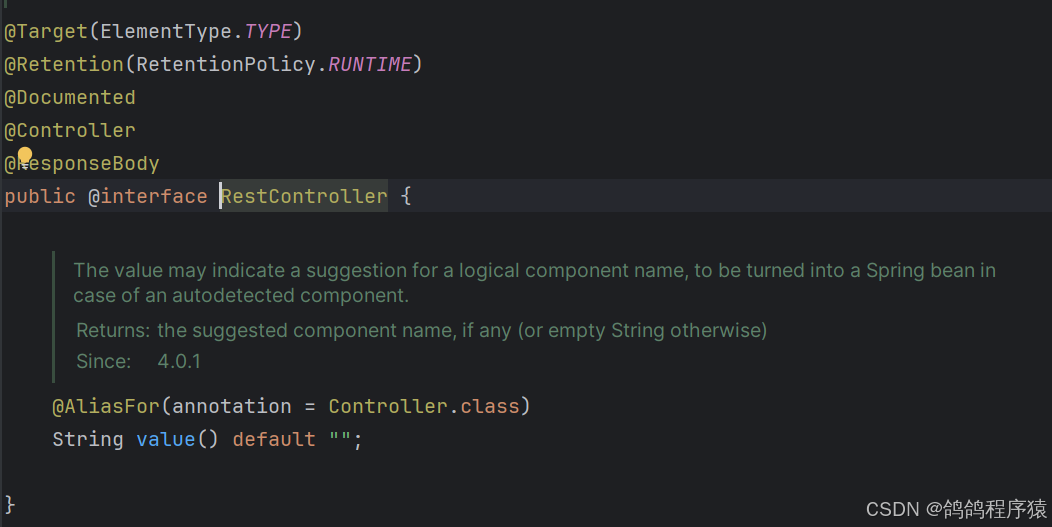Click the @Documented annotation line
Screen dimensions: 1052x527
(x=70, y=97)
